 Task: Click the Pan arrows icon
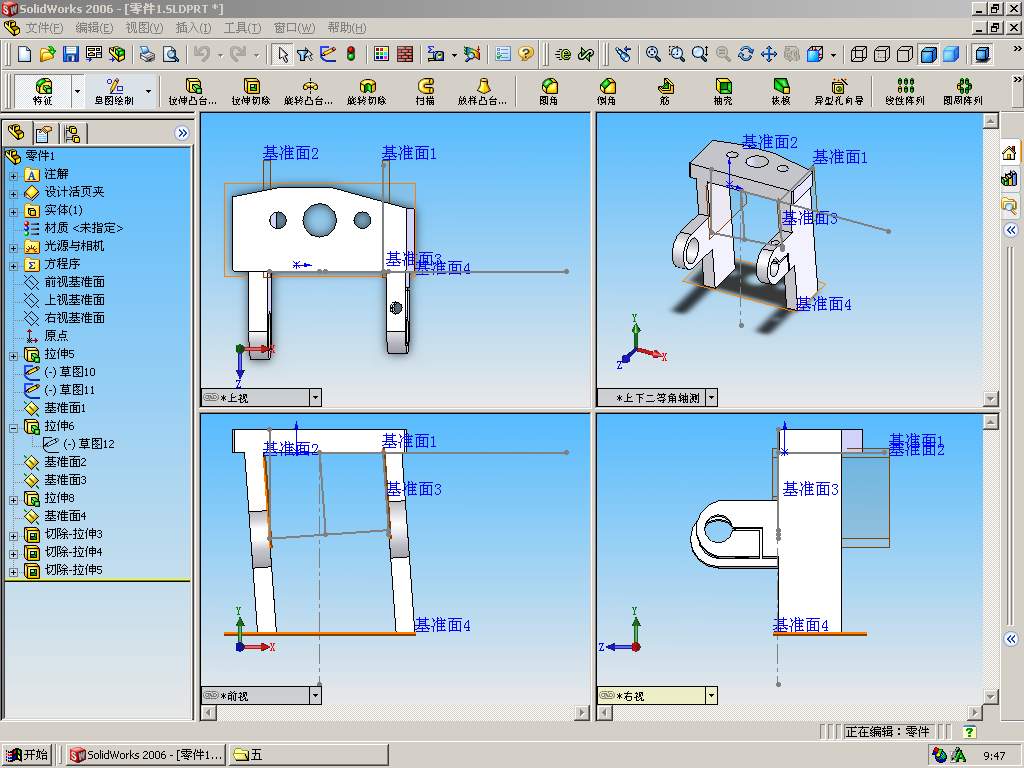[x=769, y=54]
